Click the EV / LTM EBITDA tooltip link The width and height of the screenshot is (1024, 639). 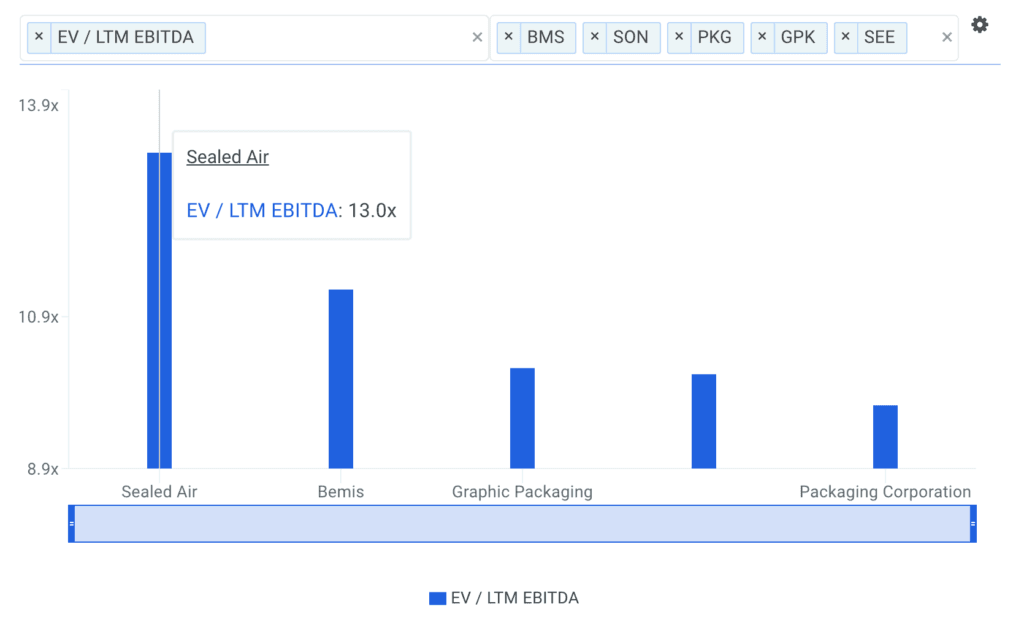(x=262, y=211)
